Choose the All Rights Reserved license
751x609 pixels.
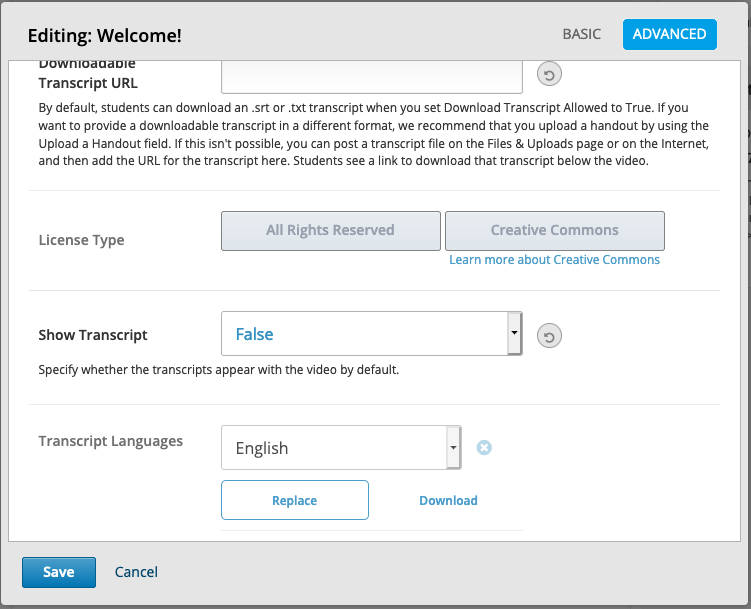pyautogui.click(x=330, y=231)
